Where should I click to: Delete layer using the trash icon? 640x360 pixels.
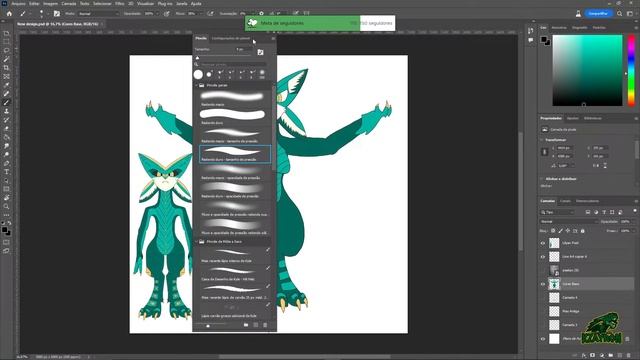click(x=629, y=356)
